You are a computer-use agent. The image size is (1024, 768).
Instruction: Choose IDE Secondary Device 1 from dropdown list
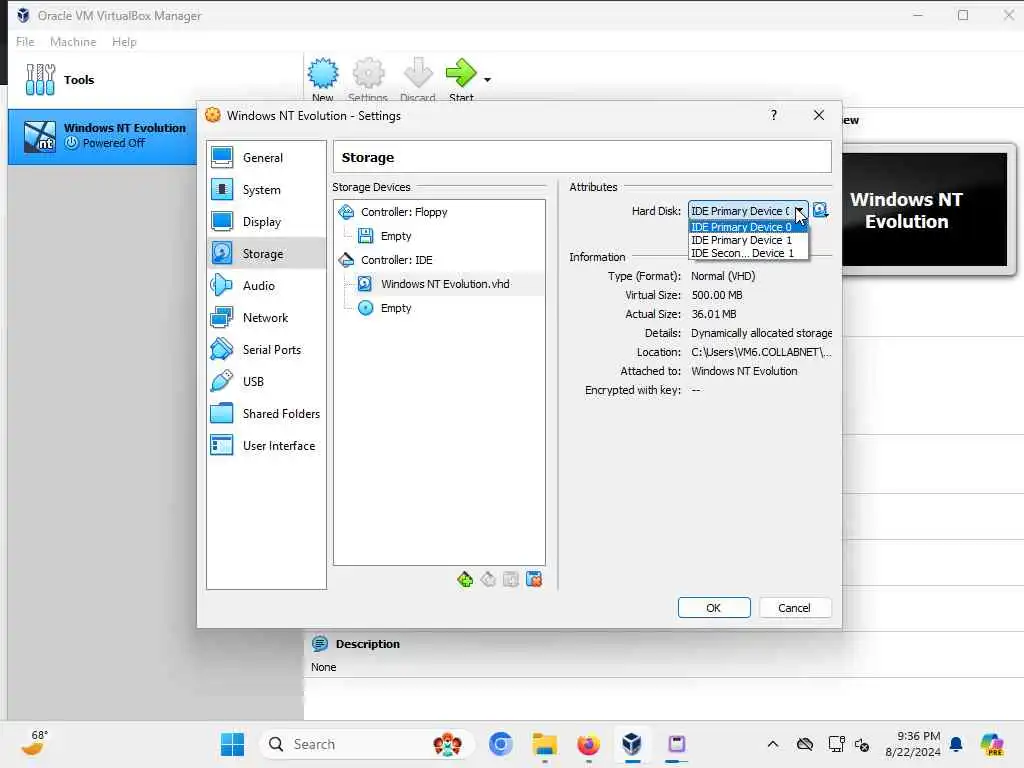748,253
